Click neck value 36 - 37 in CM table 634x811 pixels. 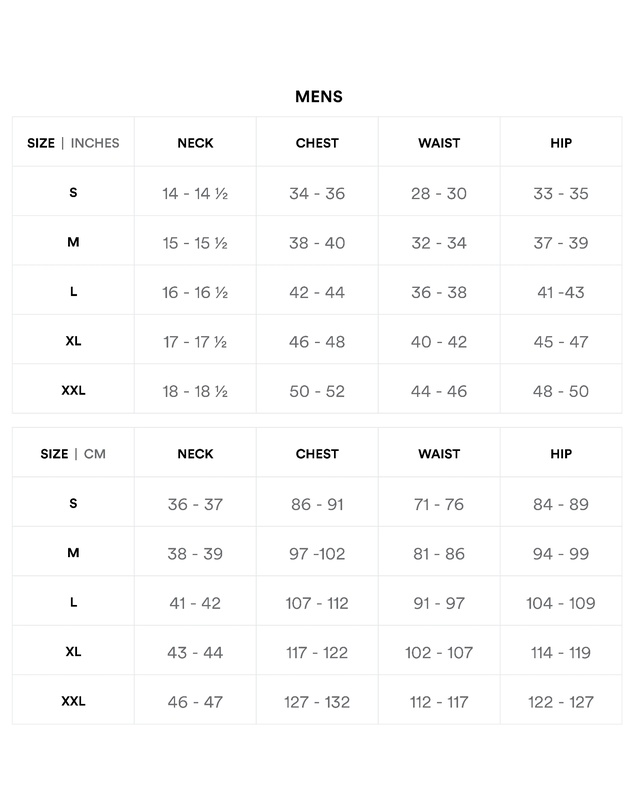tap(195, 504)
